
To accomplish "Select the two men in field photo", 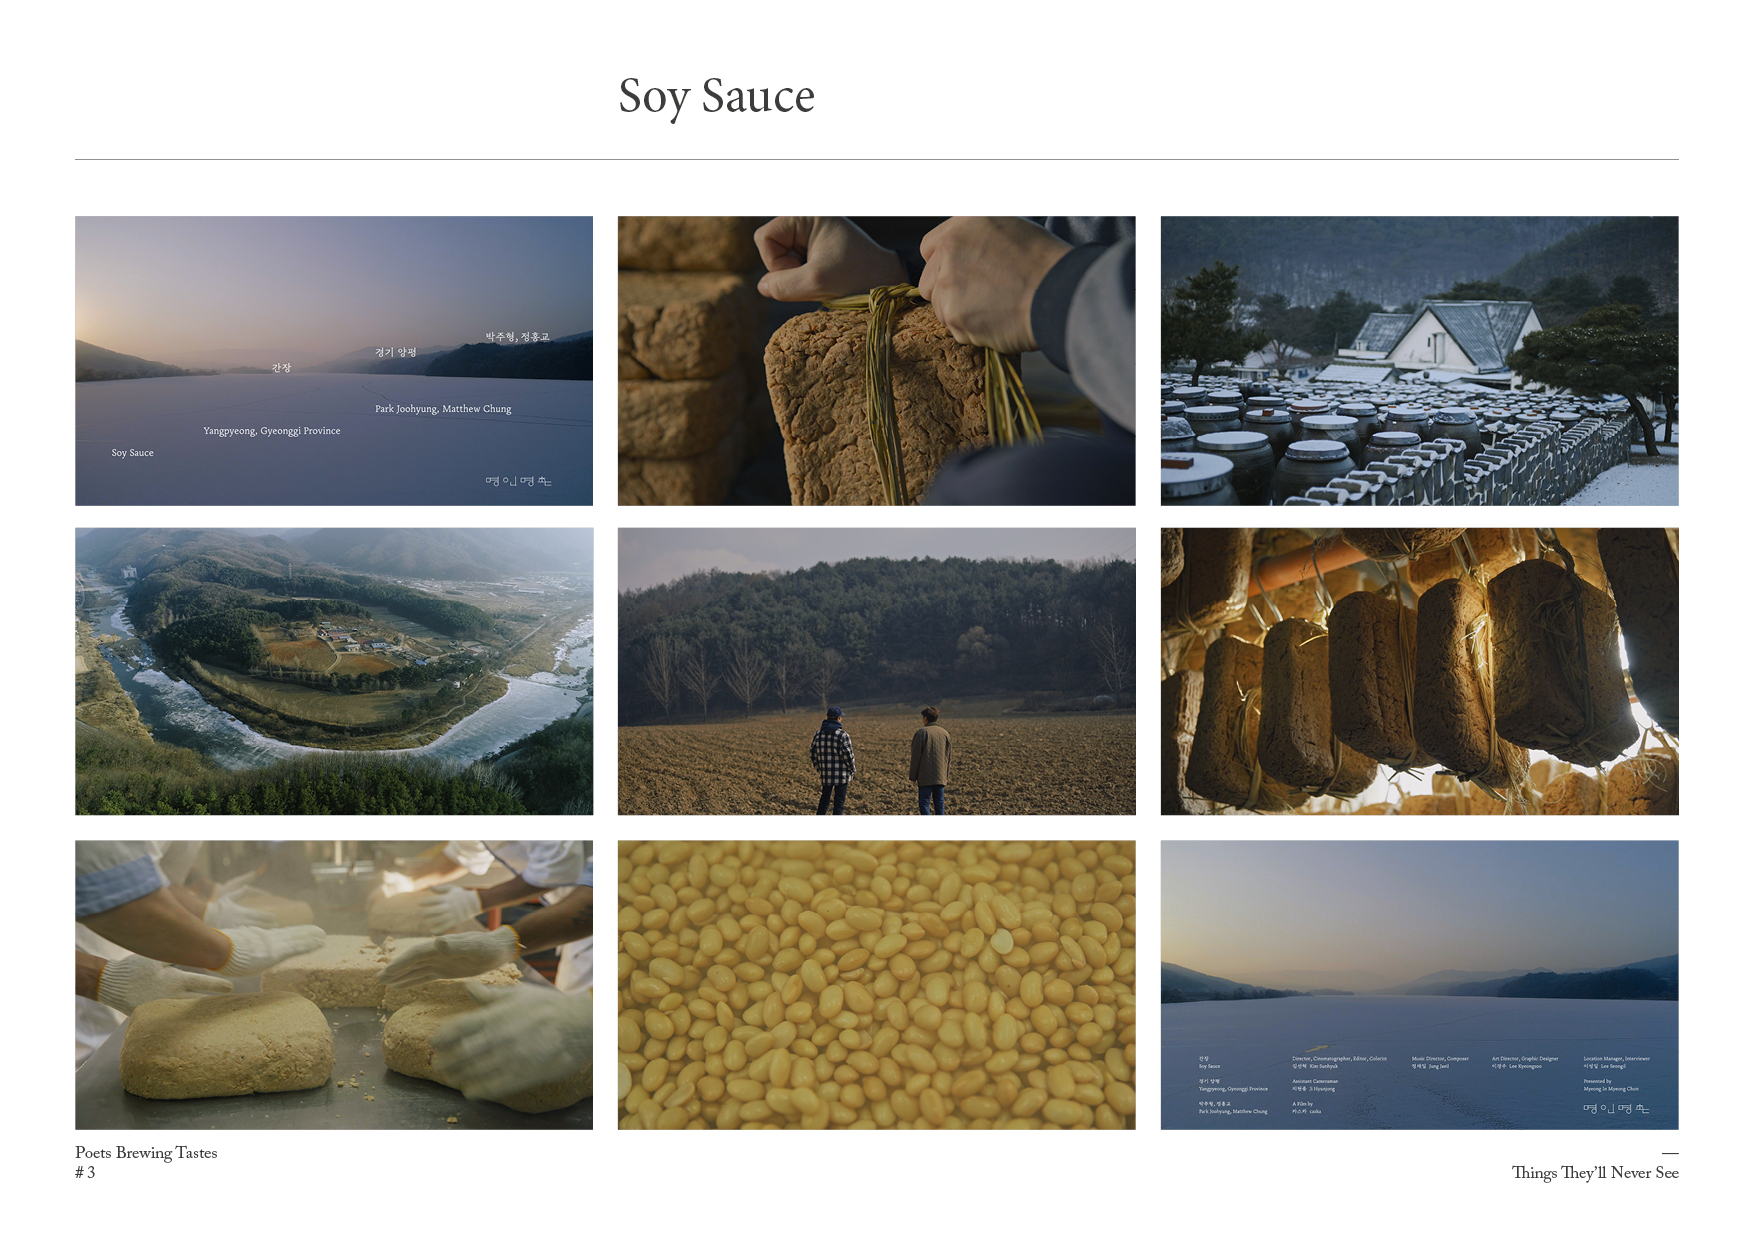I will click(876, 671).
